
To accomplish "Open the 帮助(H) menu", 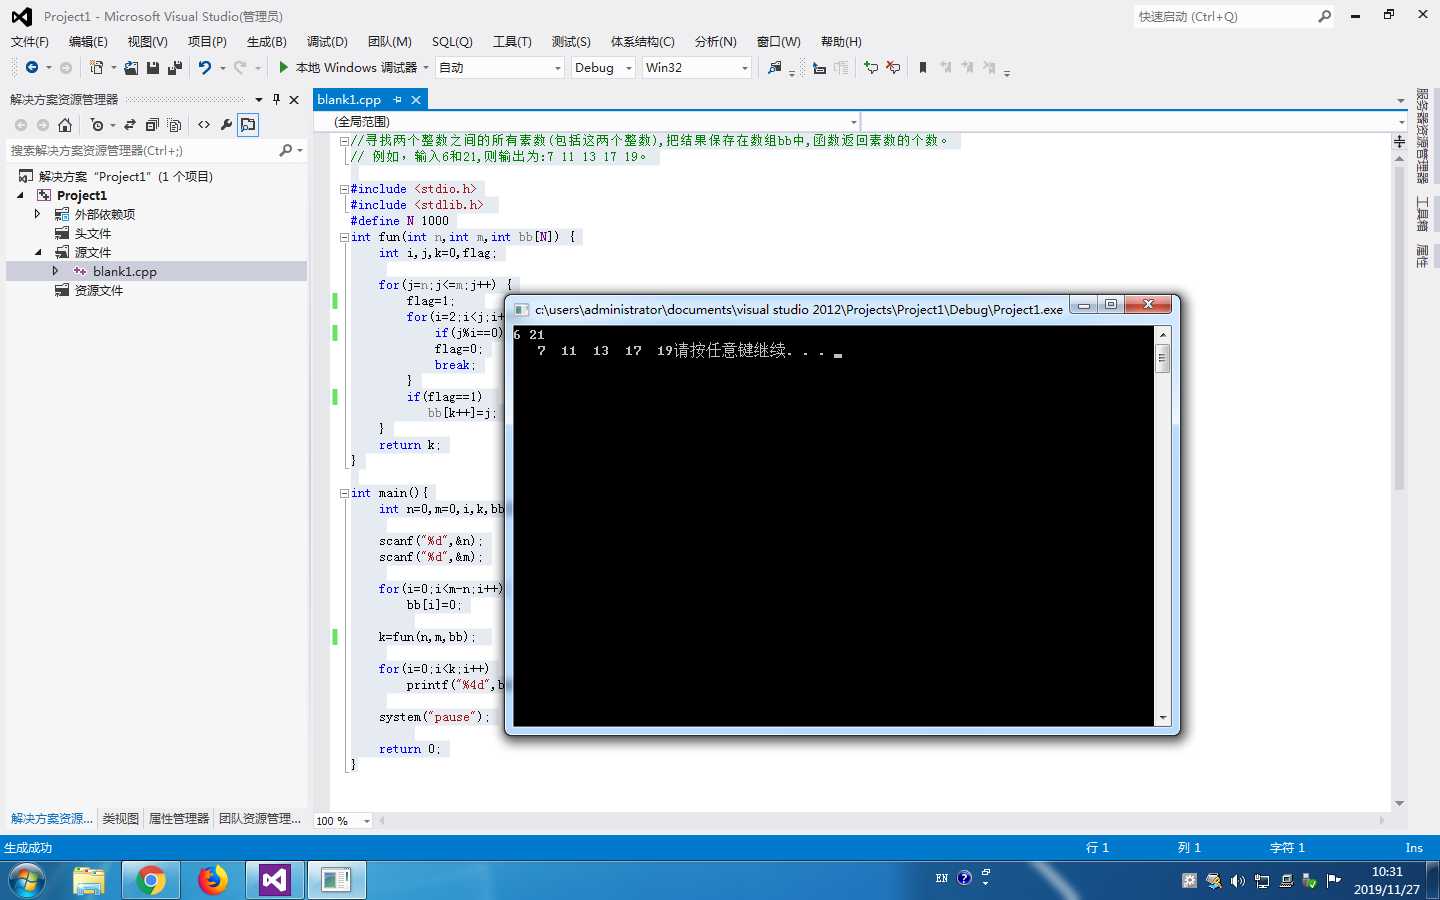I will click(841, 41).
